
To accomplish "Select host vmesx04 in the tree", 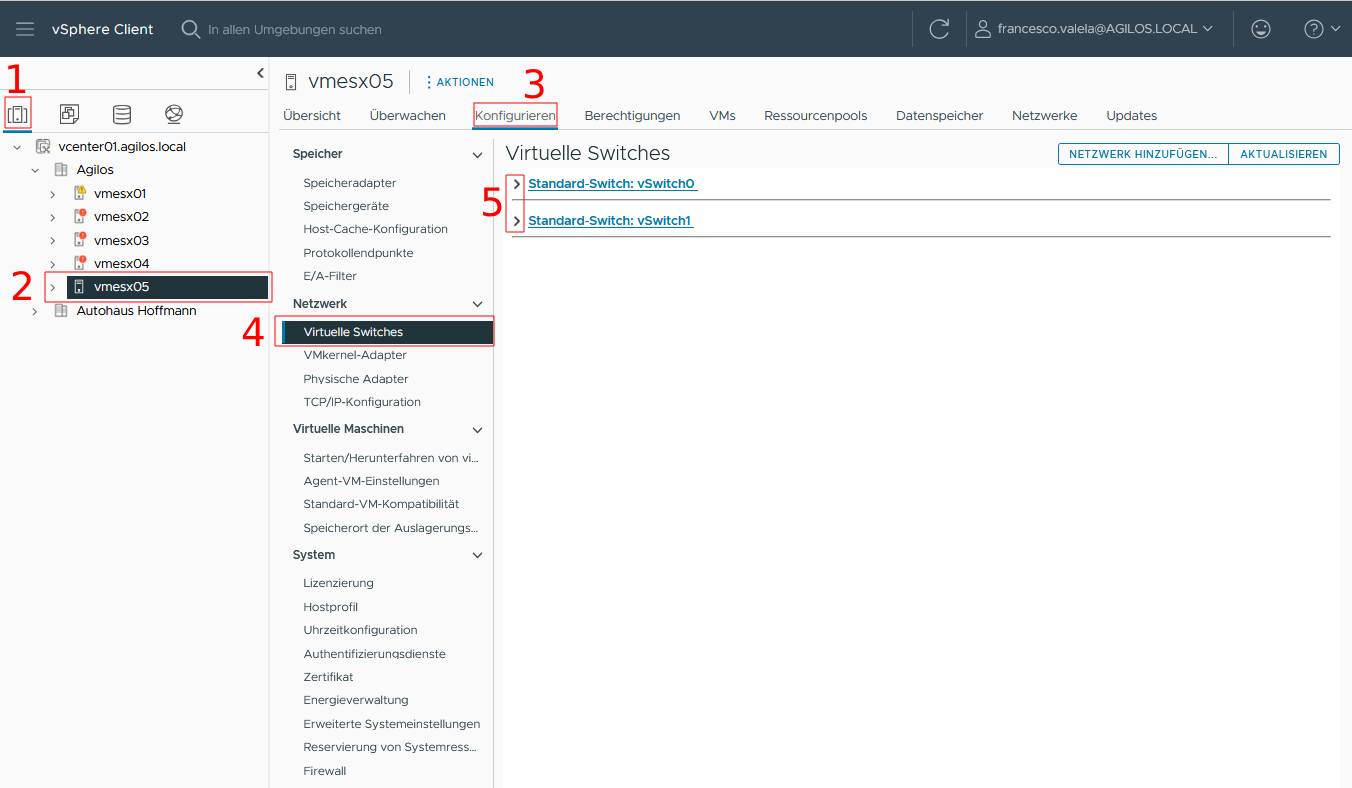I will [121, 264].
